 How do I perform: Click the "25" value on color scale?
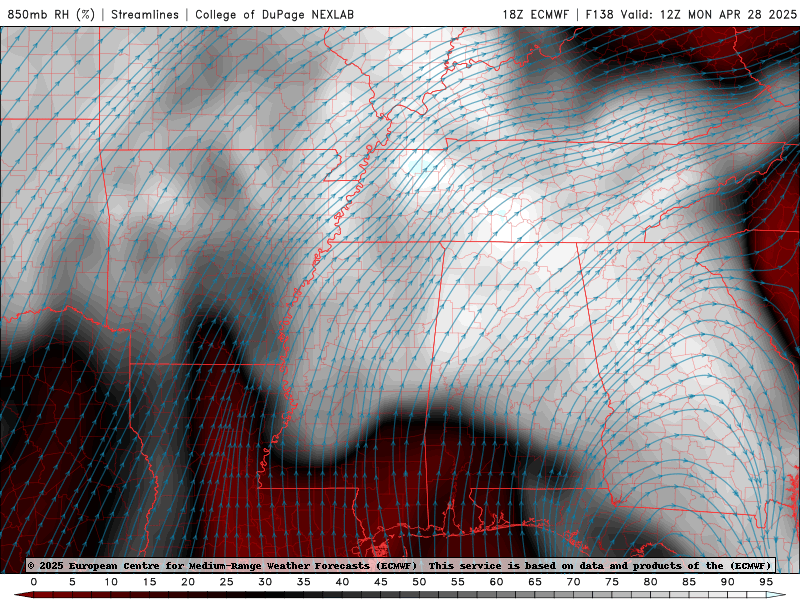tap(227, 582)
